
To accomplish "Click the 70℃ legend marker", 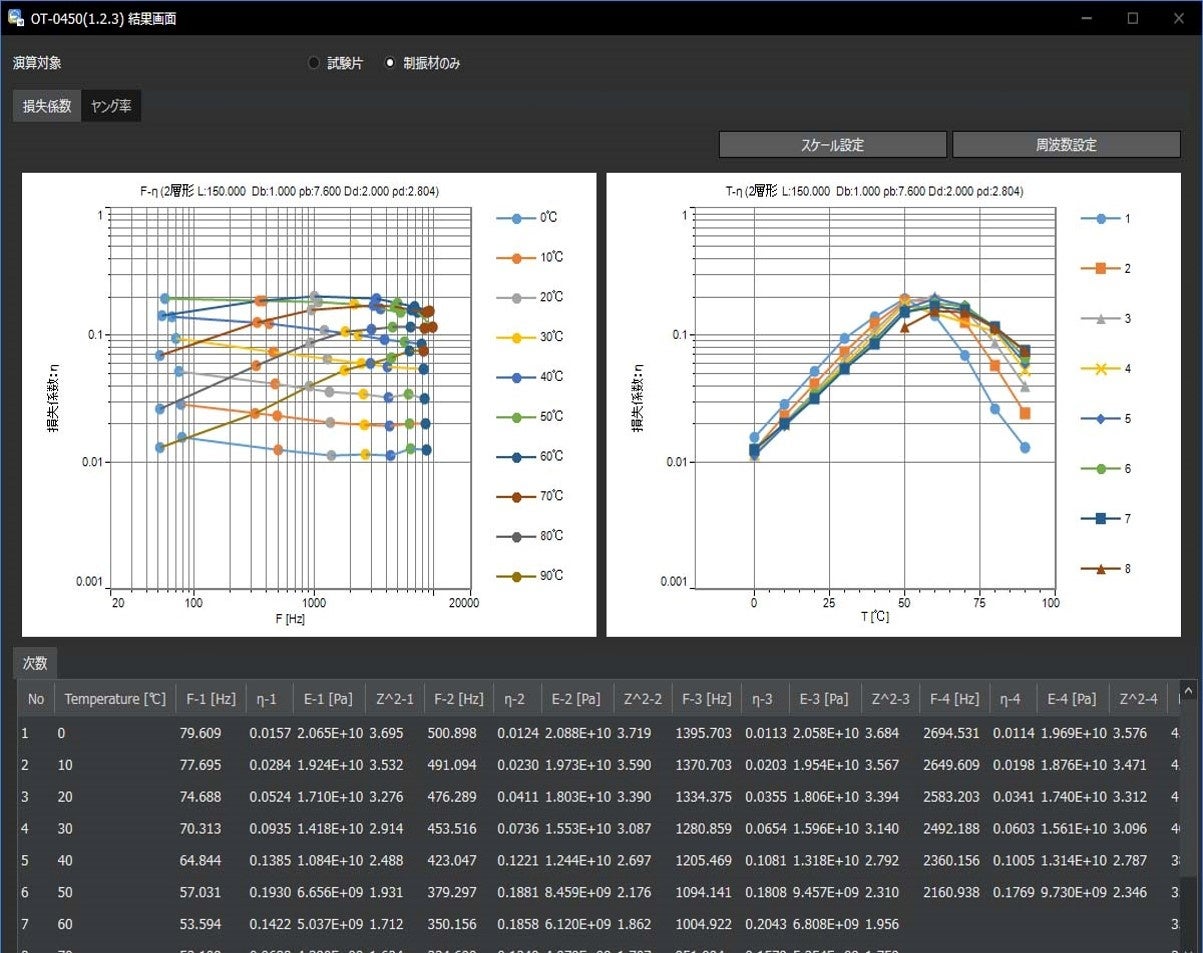I will click(x=516, y=496).
